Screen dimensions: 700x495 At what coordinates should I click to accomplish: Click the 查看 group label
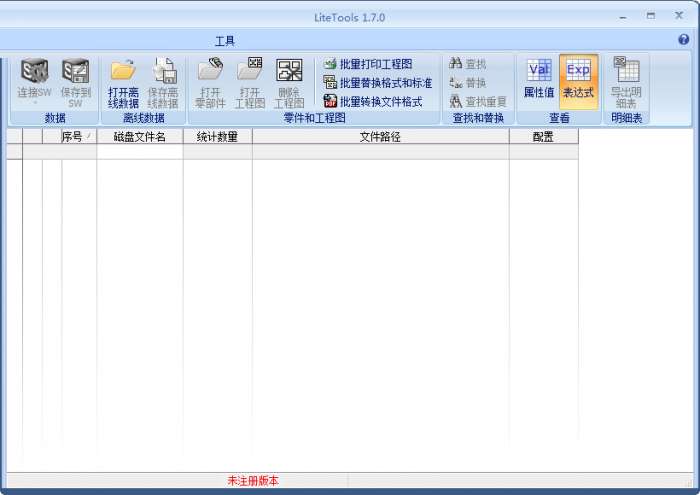[x=559, y=118]
